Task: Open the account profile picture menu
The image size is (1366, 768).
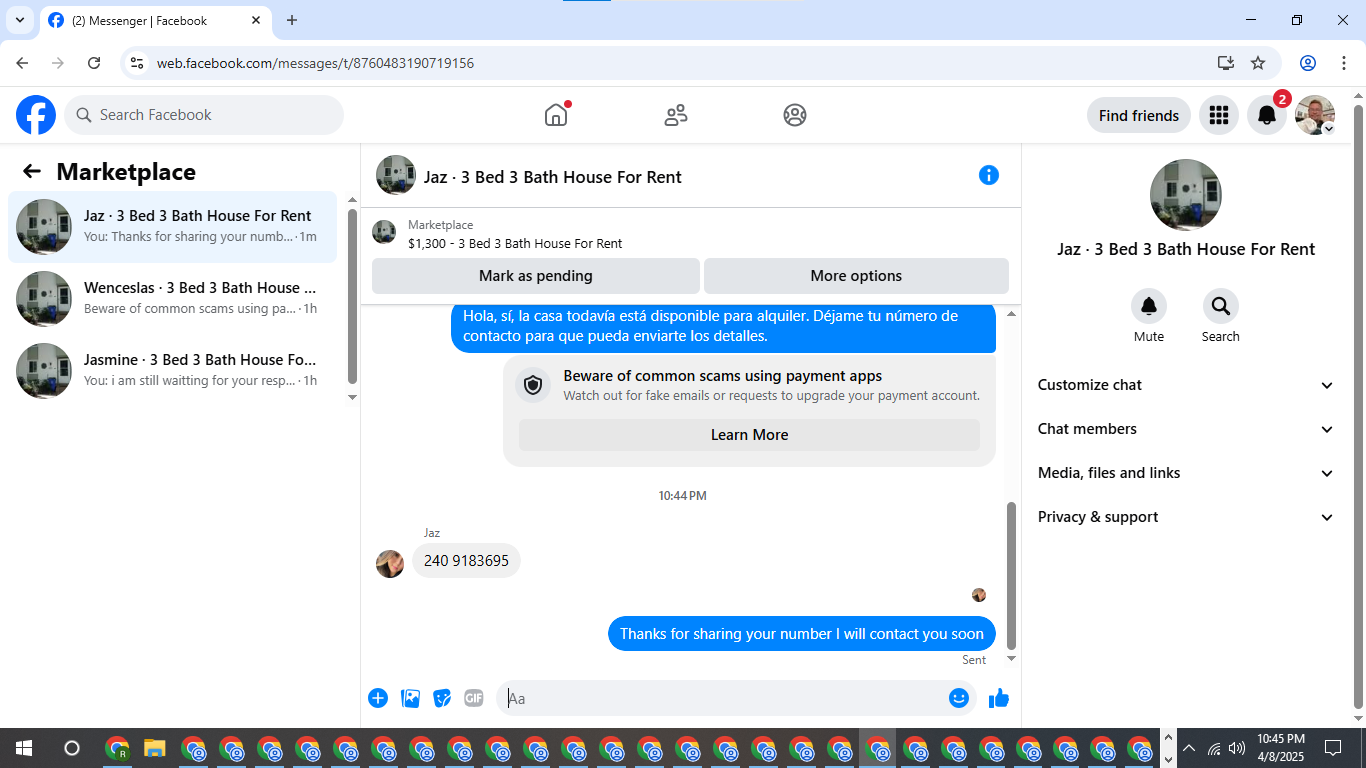Action: pos(1315,115)
